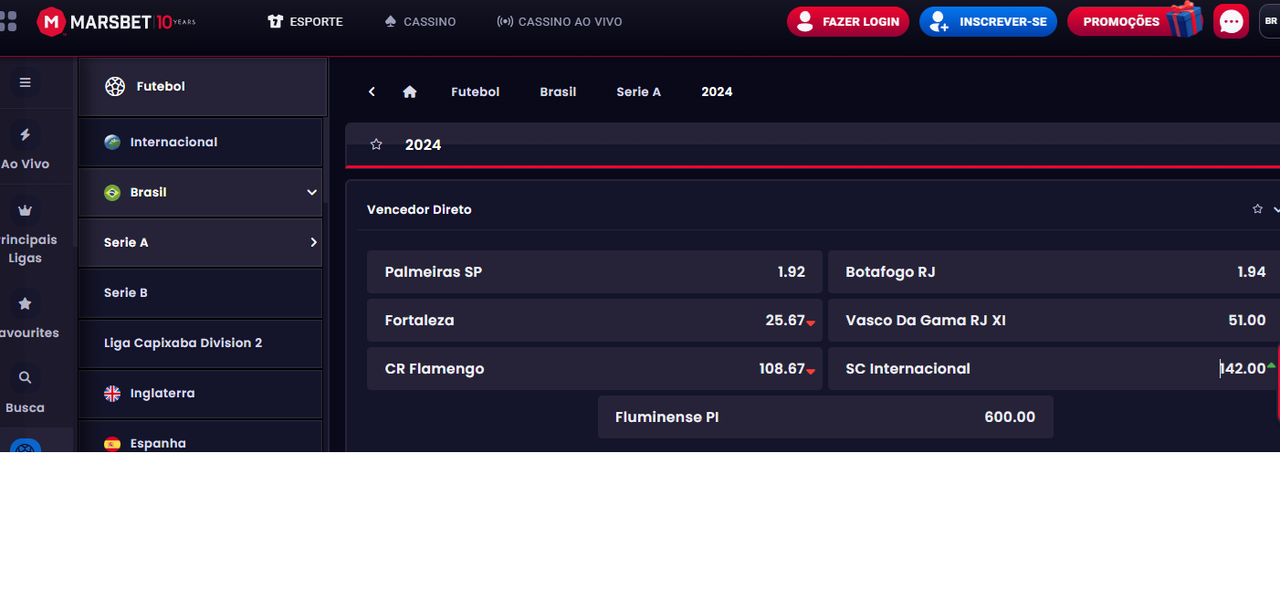
Task: Open Serie B league
Action: pyautogui.click(x=200, y=293)
